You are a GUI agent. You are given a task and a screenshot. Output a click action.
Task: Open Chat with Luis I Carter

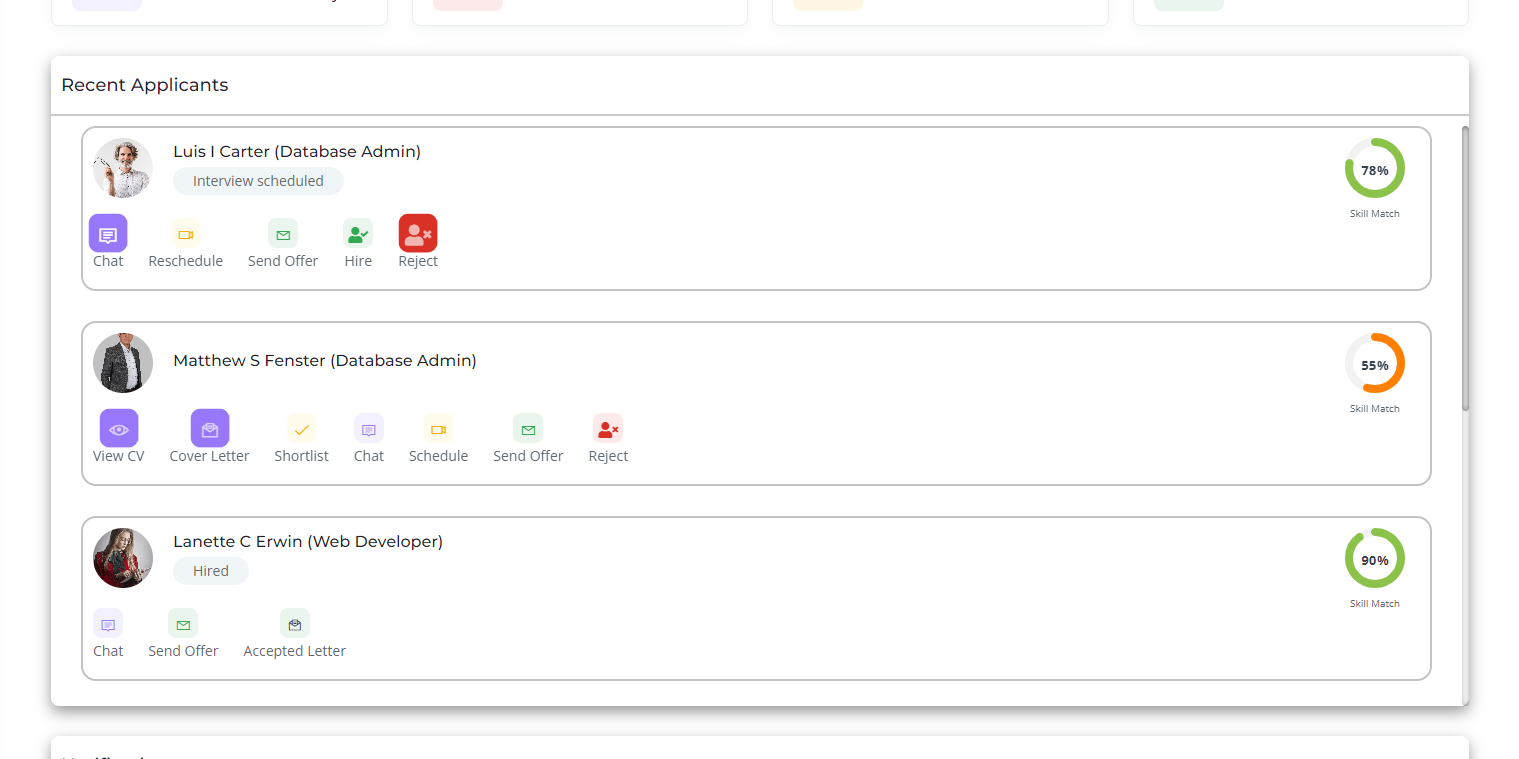tap(108, 234)
